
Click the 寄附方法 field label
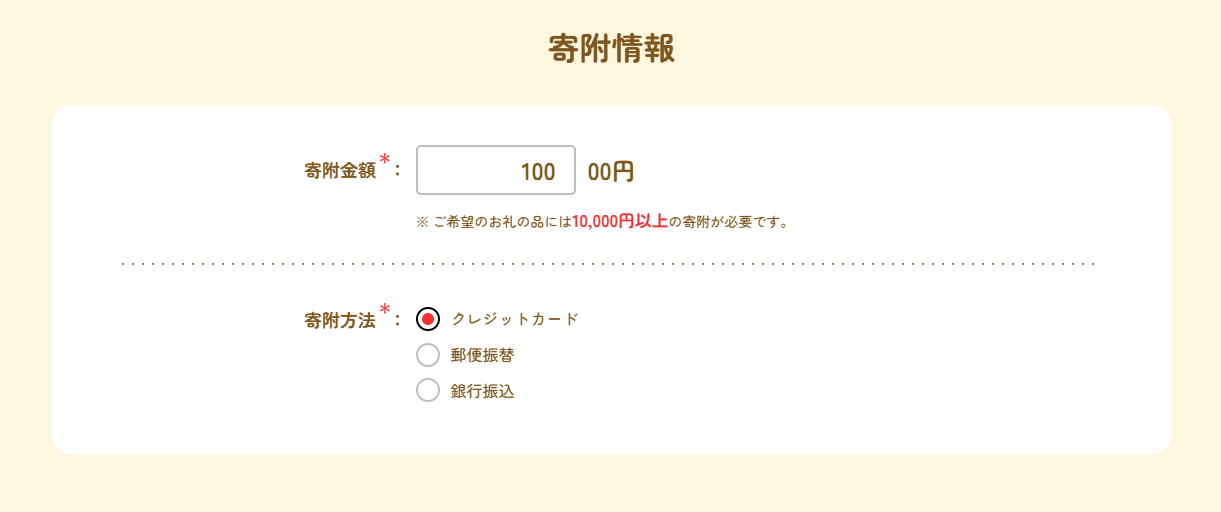[x=340, y=321]
